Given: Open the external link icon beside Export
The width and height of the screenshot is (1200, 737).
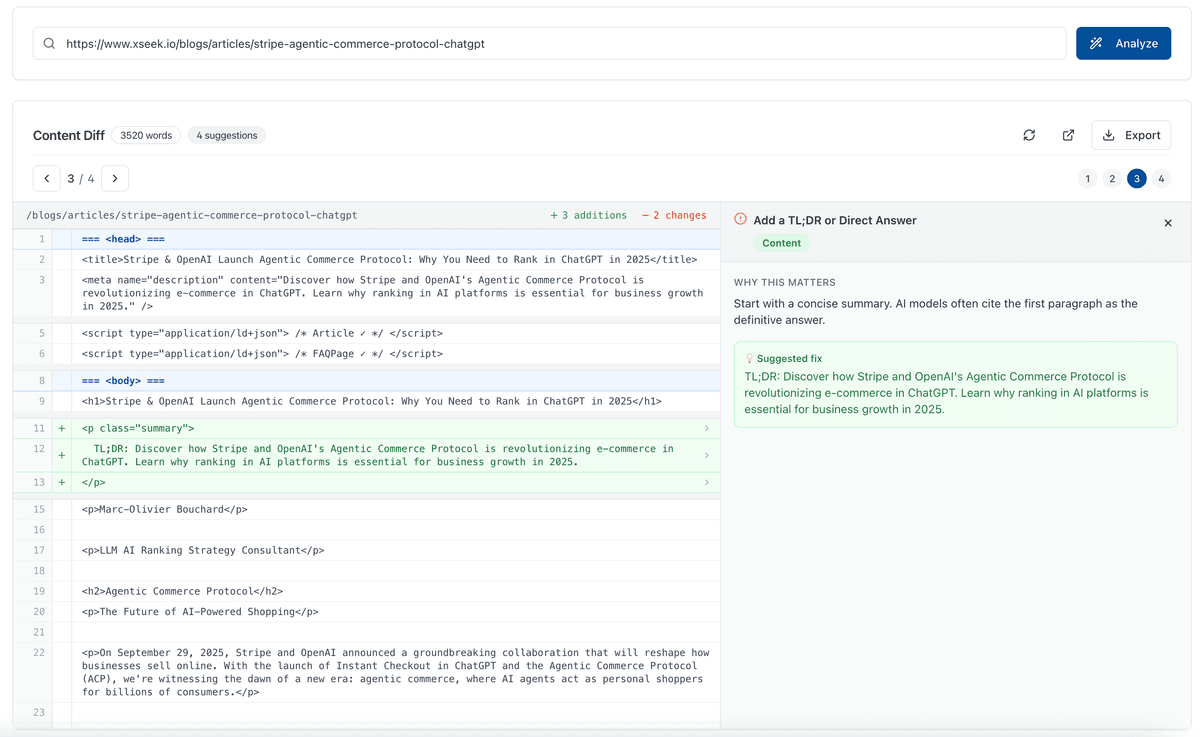Looking at the screenshot, I should click(x=1068, y=135).
